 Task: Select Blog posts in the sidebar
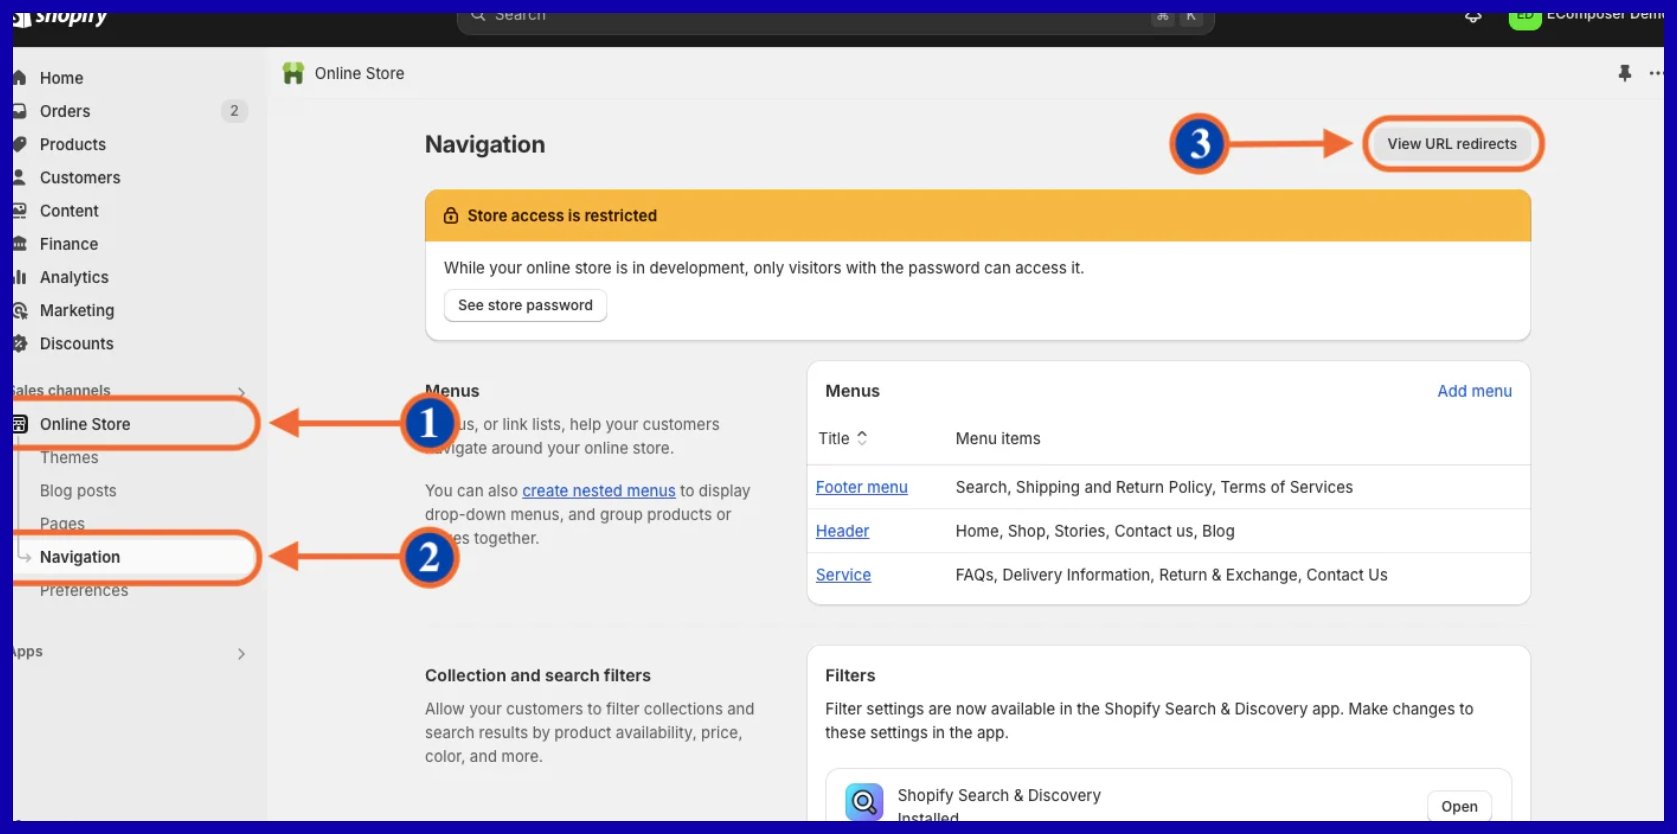click(78, 491)
